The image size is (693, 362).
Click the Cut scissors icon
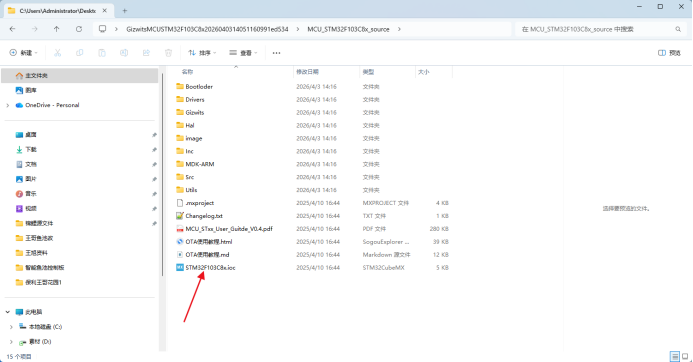pyautogui.click(x=57, y=53)
